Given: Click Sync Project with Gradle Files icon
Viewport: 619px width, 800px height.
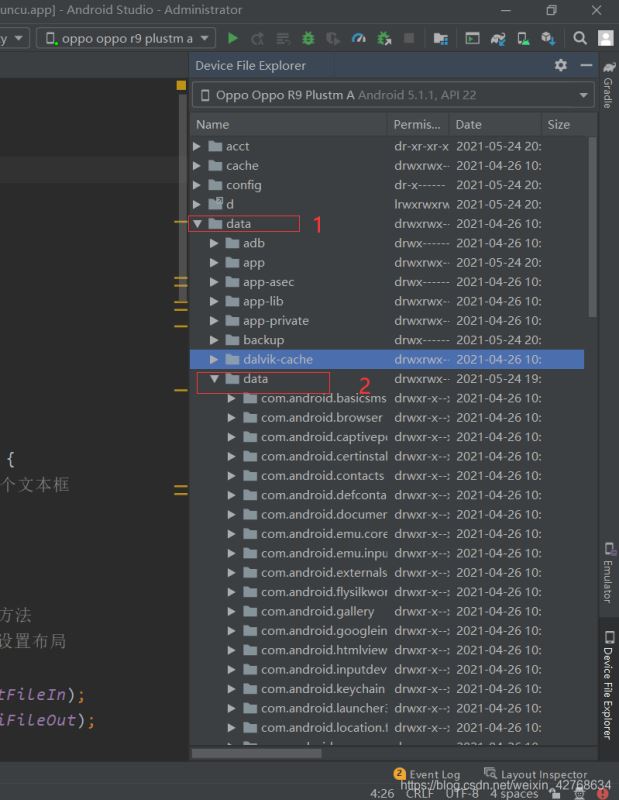Looking at the screenshot, I should click(x=498, y=38).
